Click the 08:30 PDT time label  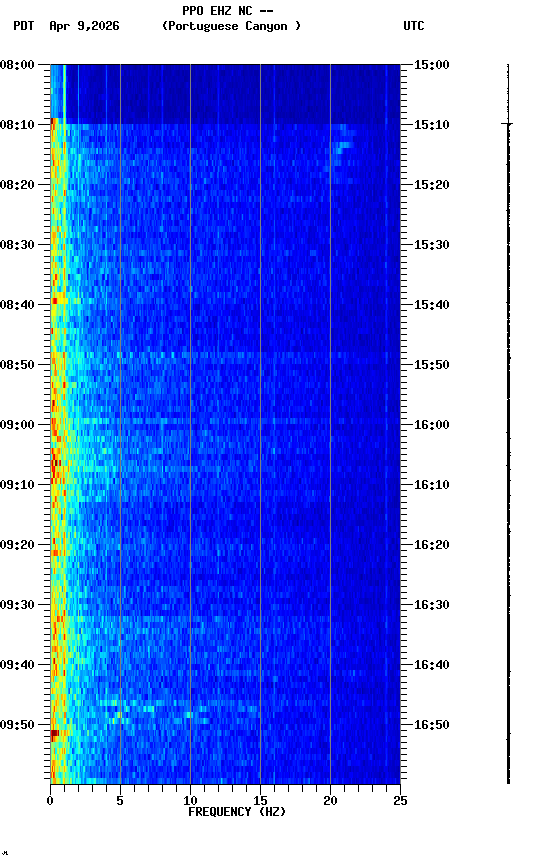[x=17, y=245]
